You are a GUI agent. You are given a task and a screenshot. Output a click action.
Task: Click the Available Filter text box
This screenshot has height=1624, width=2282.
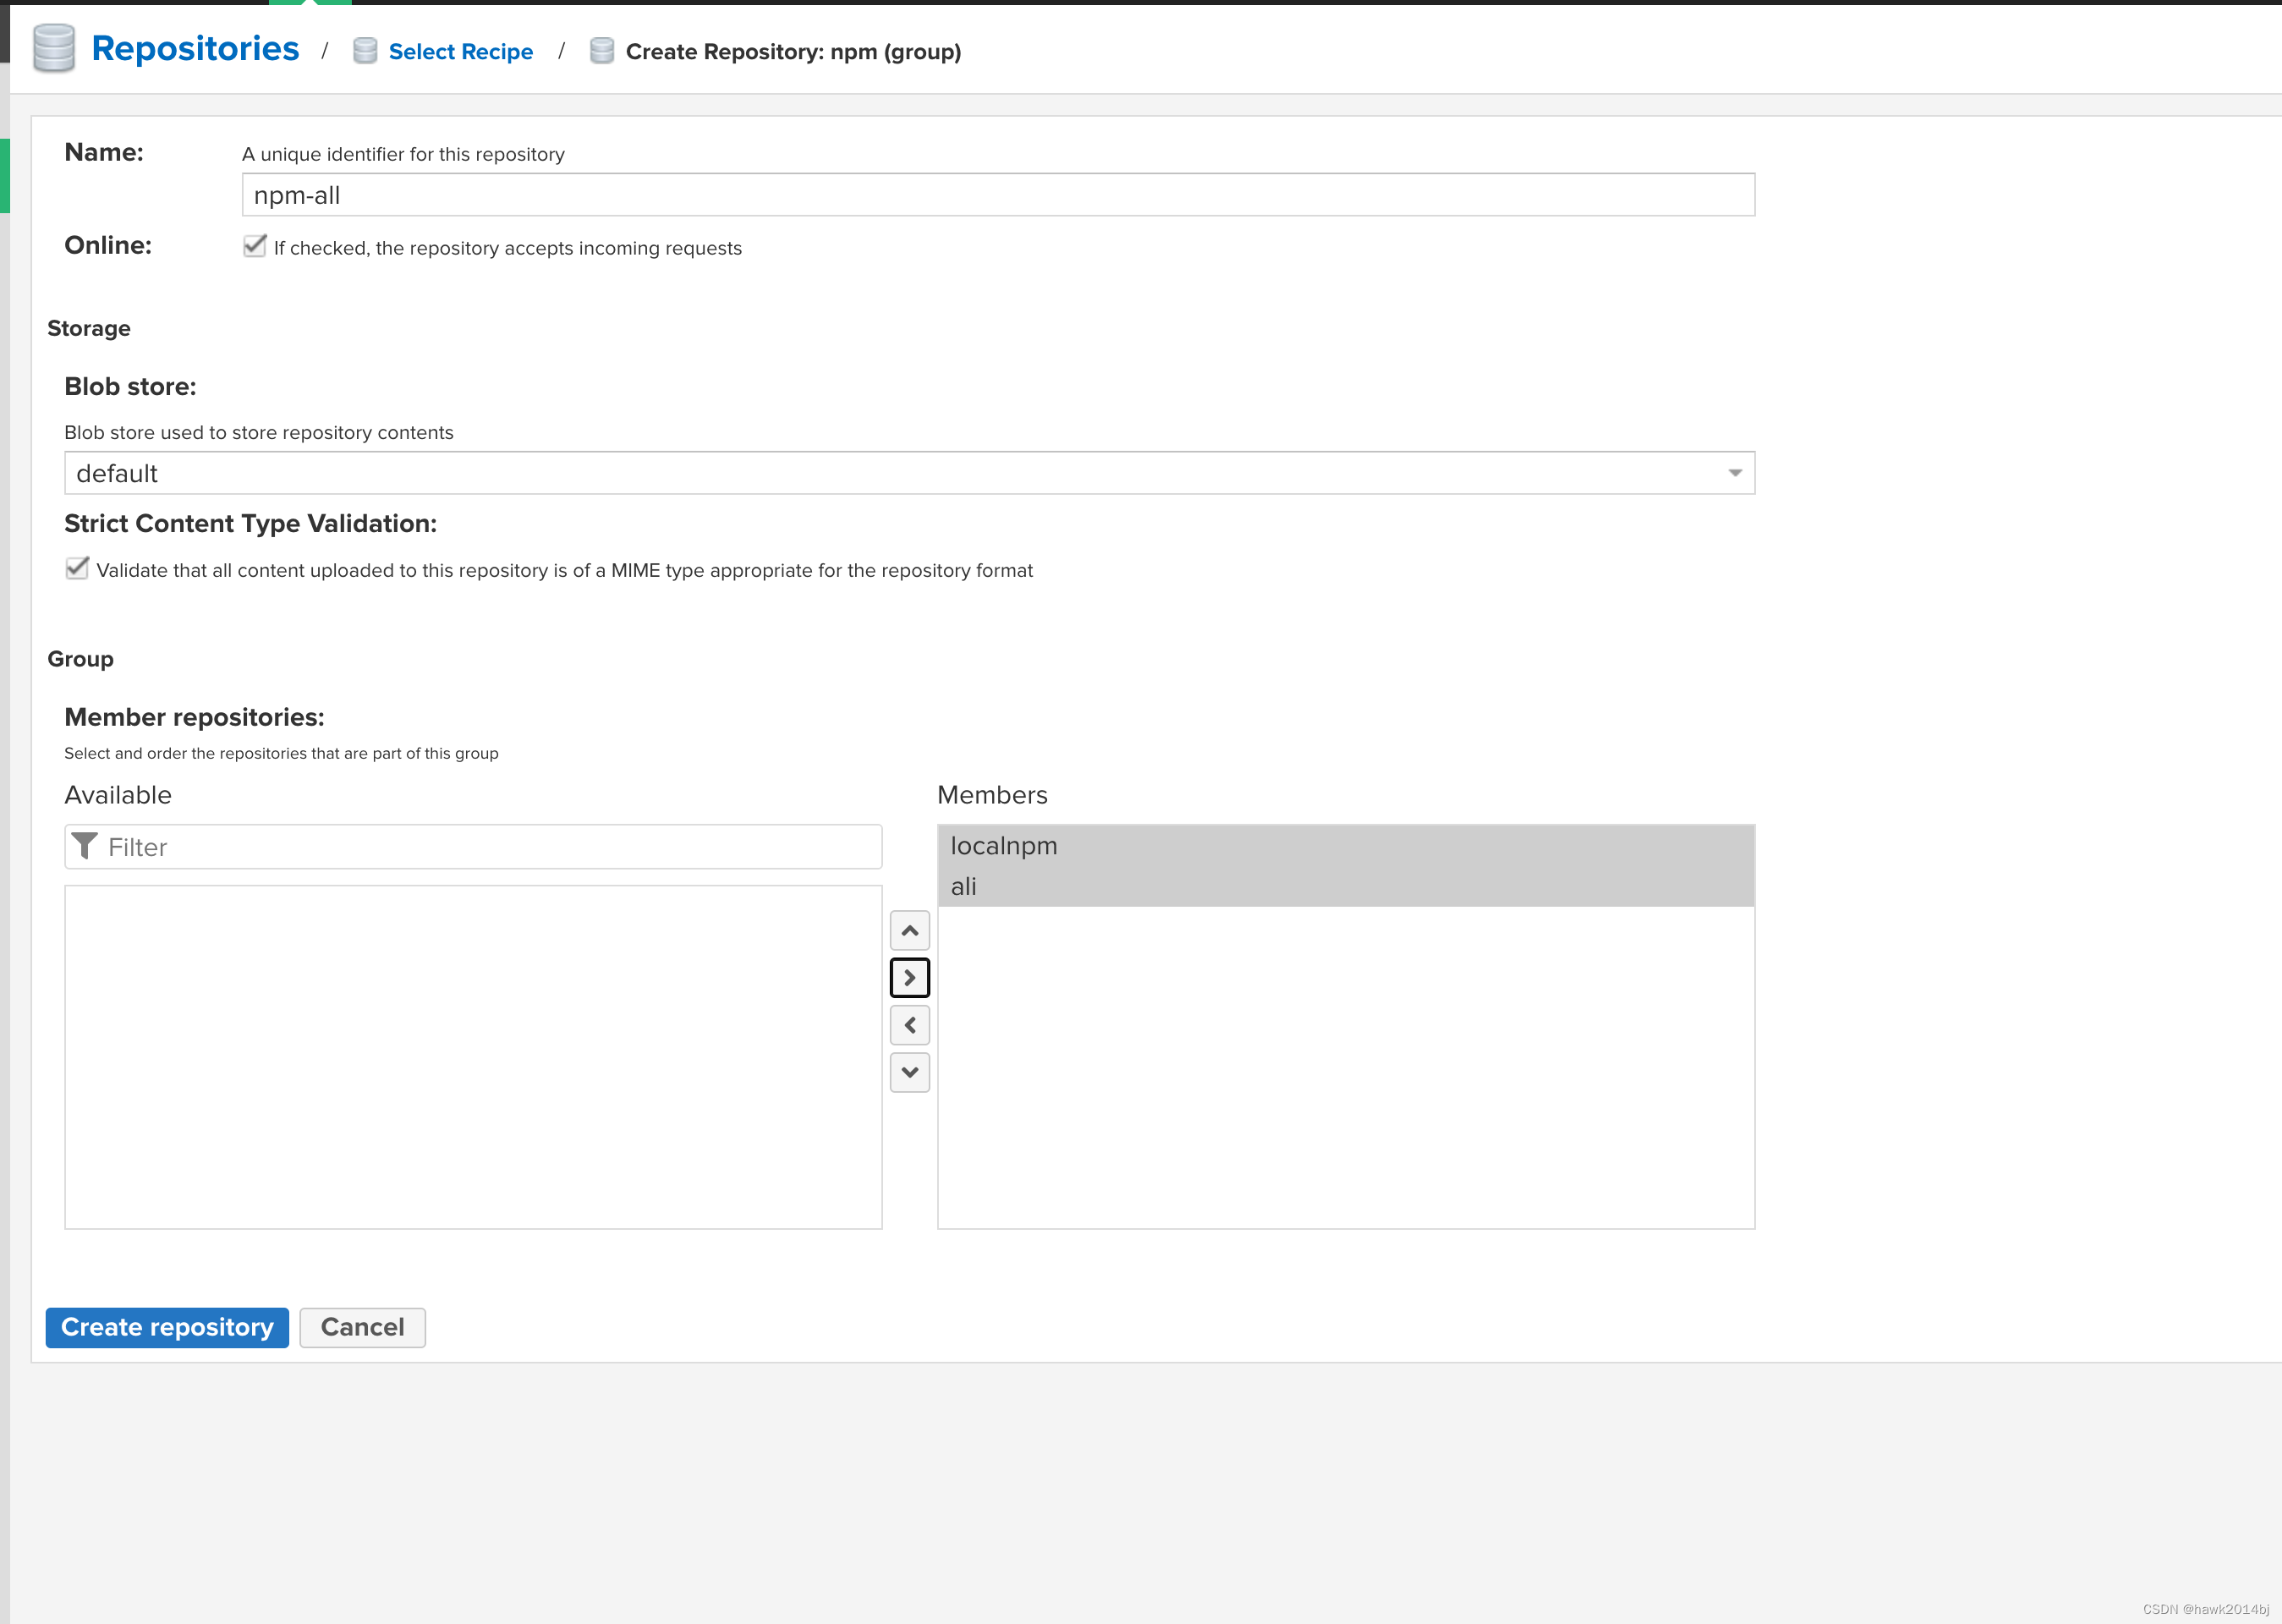tap(490, 847)
